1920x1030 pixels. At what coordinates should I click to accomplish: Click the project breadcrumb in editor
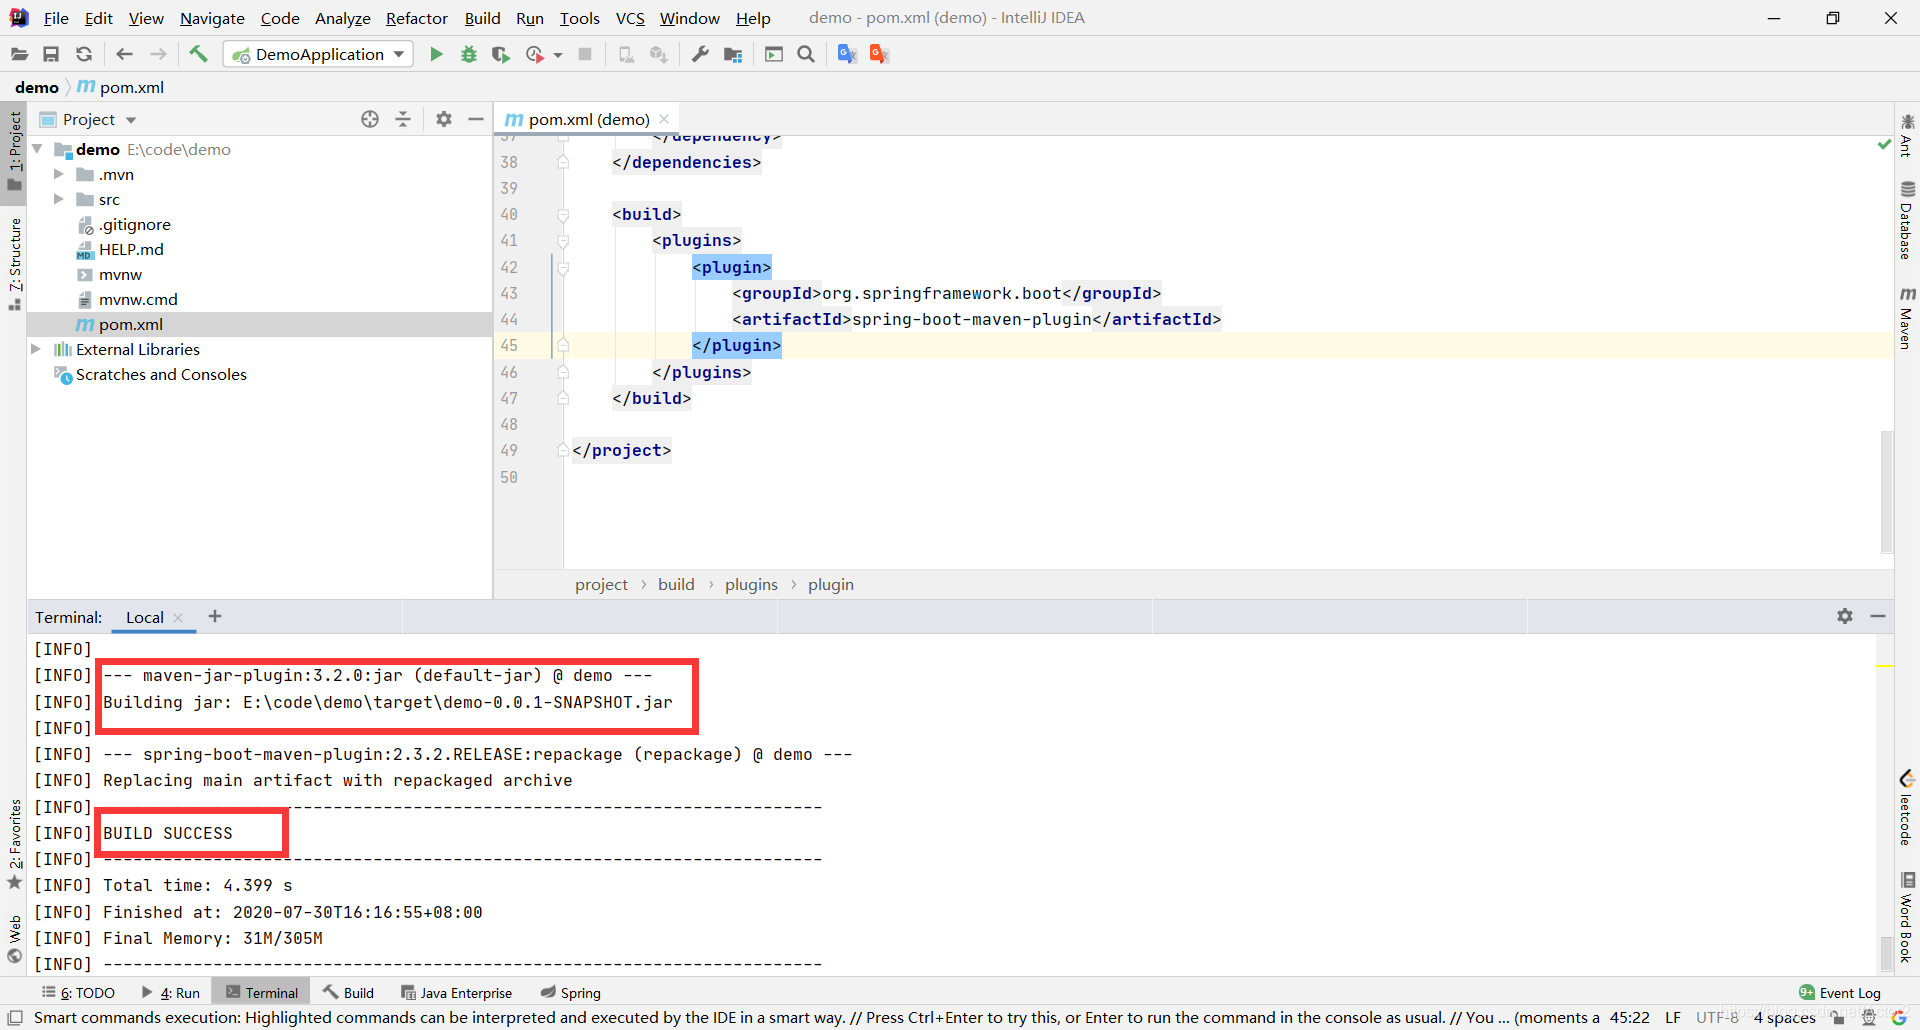[601, 584]
